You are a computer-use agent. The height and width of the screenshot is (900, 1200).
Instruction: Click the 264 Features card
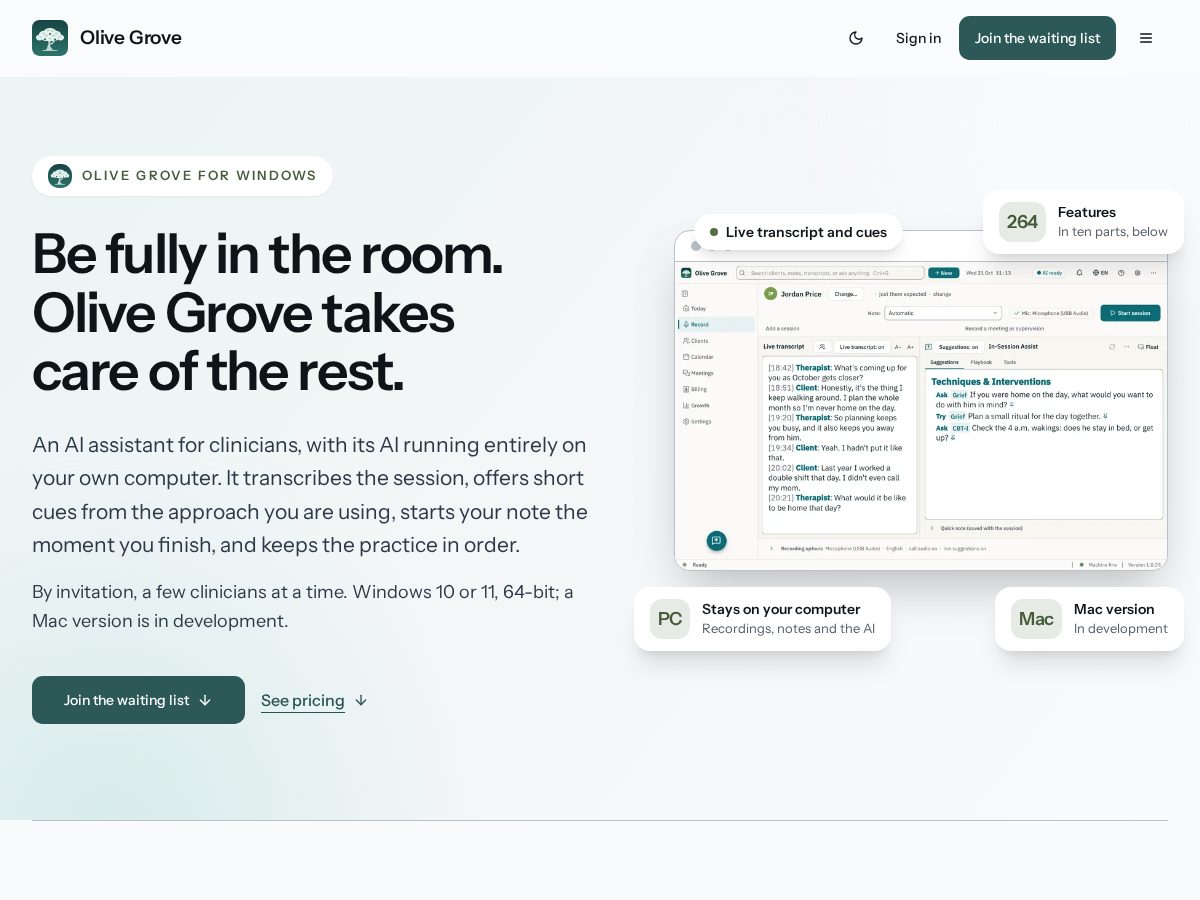(1083, 222)
